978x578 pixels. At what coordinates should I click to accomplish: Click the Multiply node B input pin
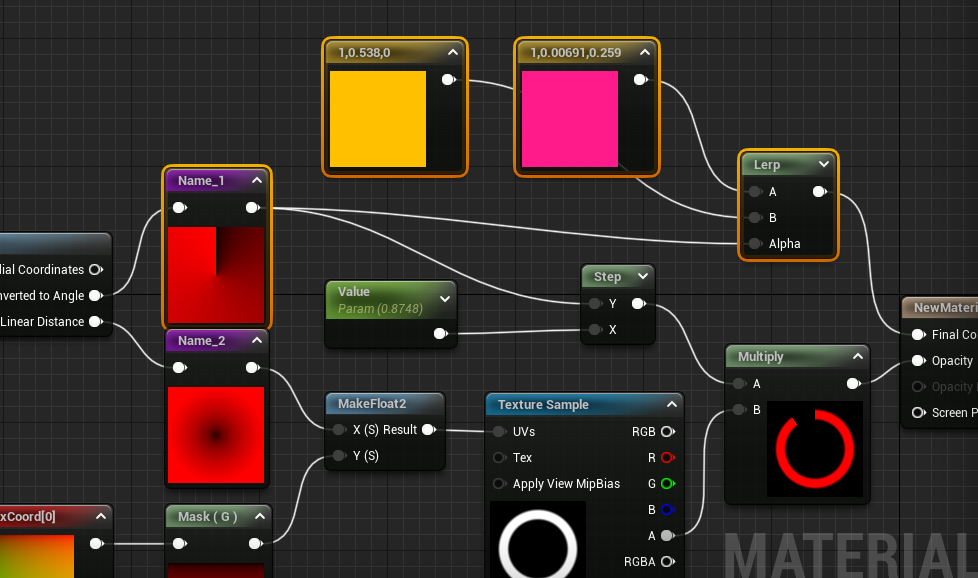[740, 410]
